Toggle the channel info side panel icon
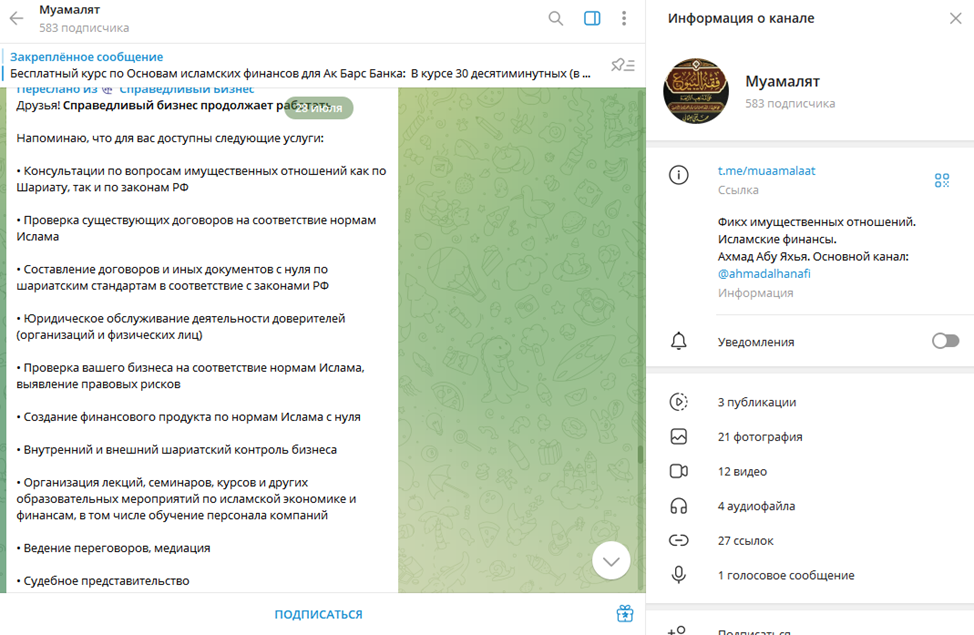 coord(592,19)
